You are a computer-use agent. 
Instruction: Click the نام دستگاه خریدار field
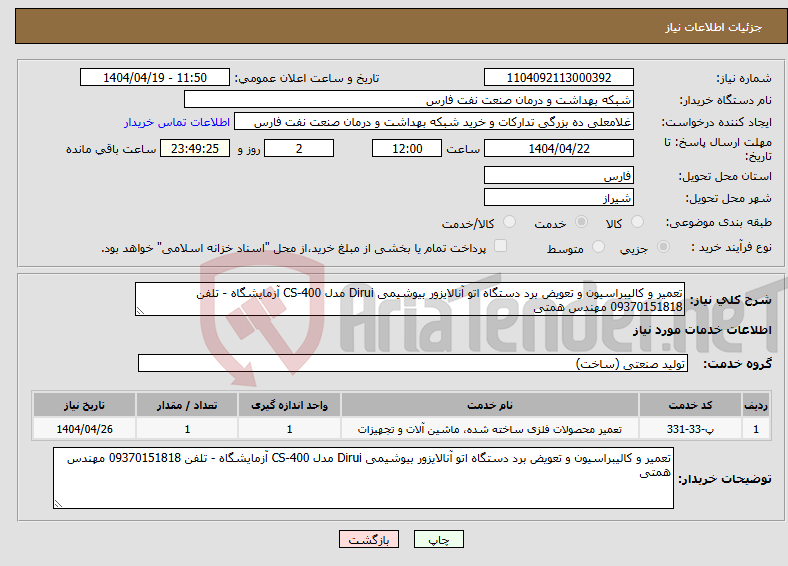409,100
